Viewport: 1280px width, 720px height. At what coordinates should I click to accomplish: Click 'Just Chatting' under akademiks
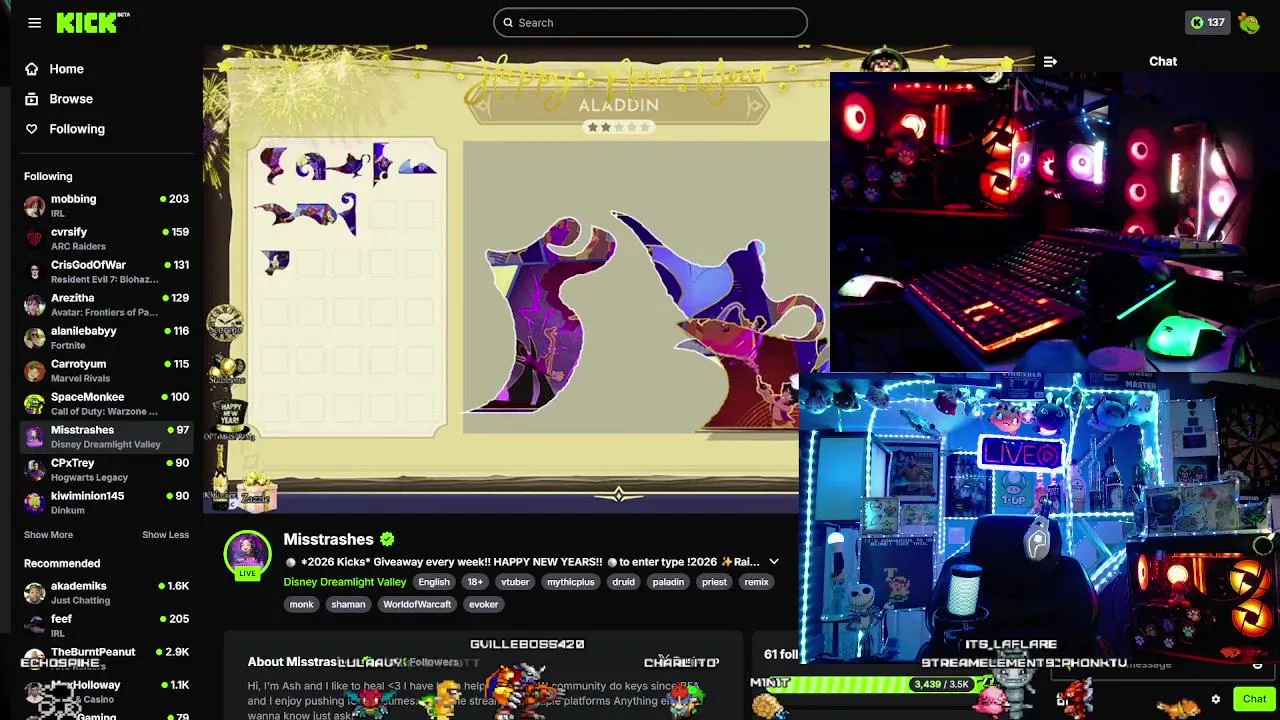coord(79,600)
